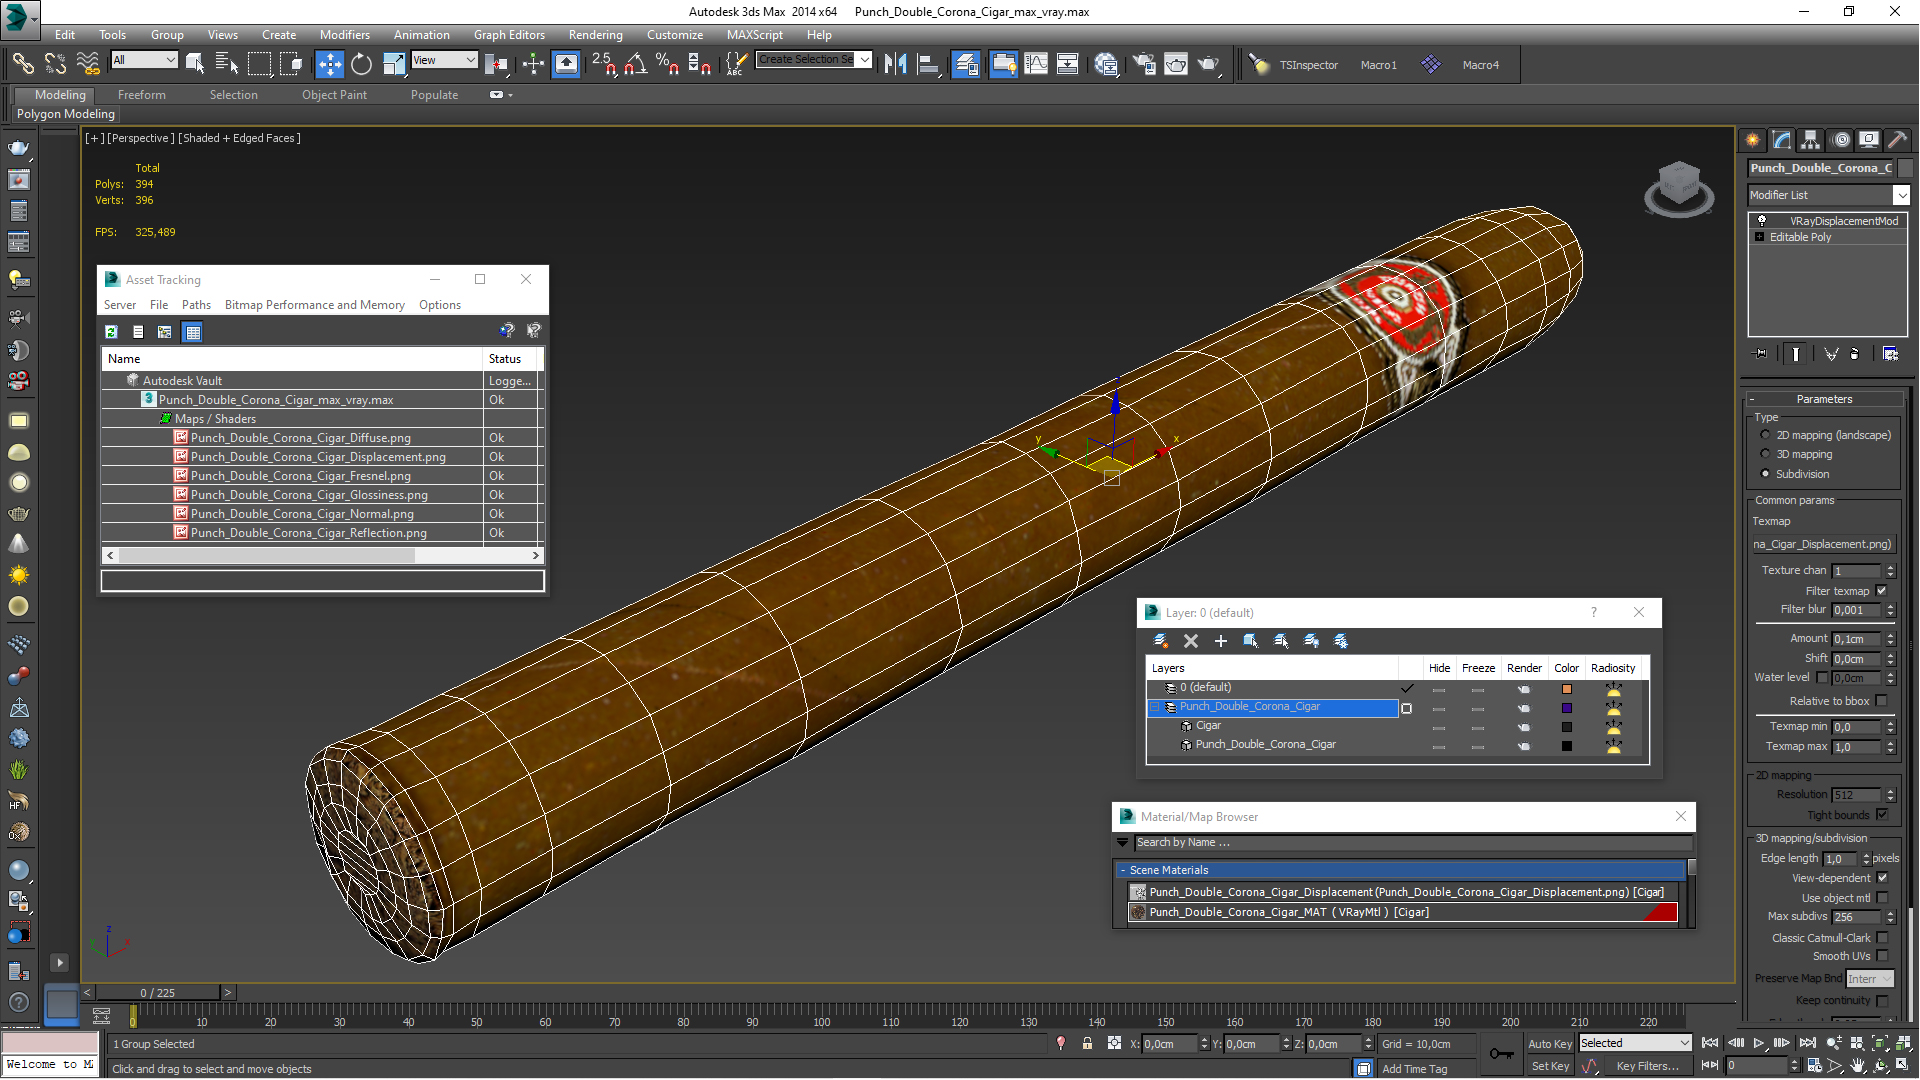
Task: Collapse the Parameters rollout
Action: 1824,399
